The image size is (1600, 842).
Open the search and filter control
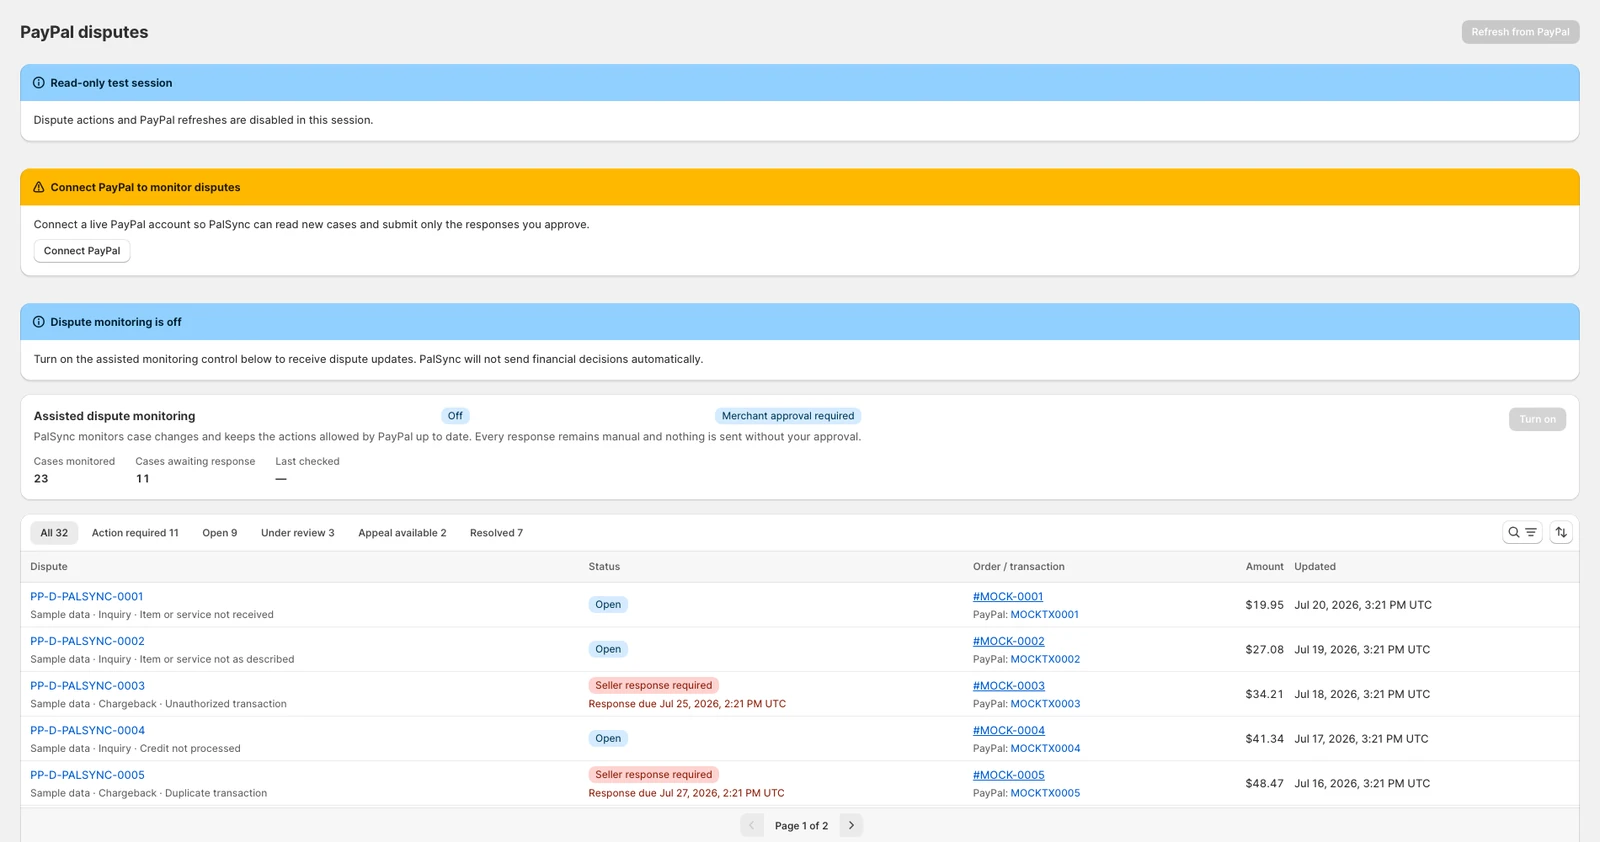coord(1522,532)
